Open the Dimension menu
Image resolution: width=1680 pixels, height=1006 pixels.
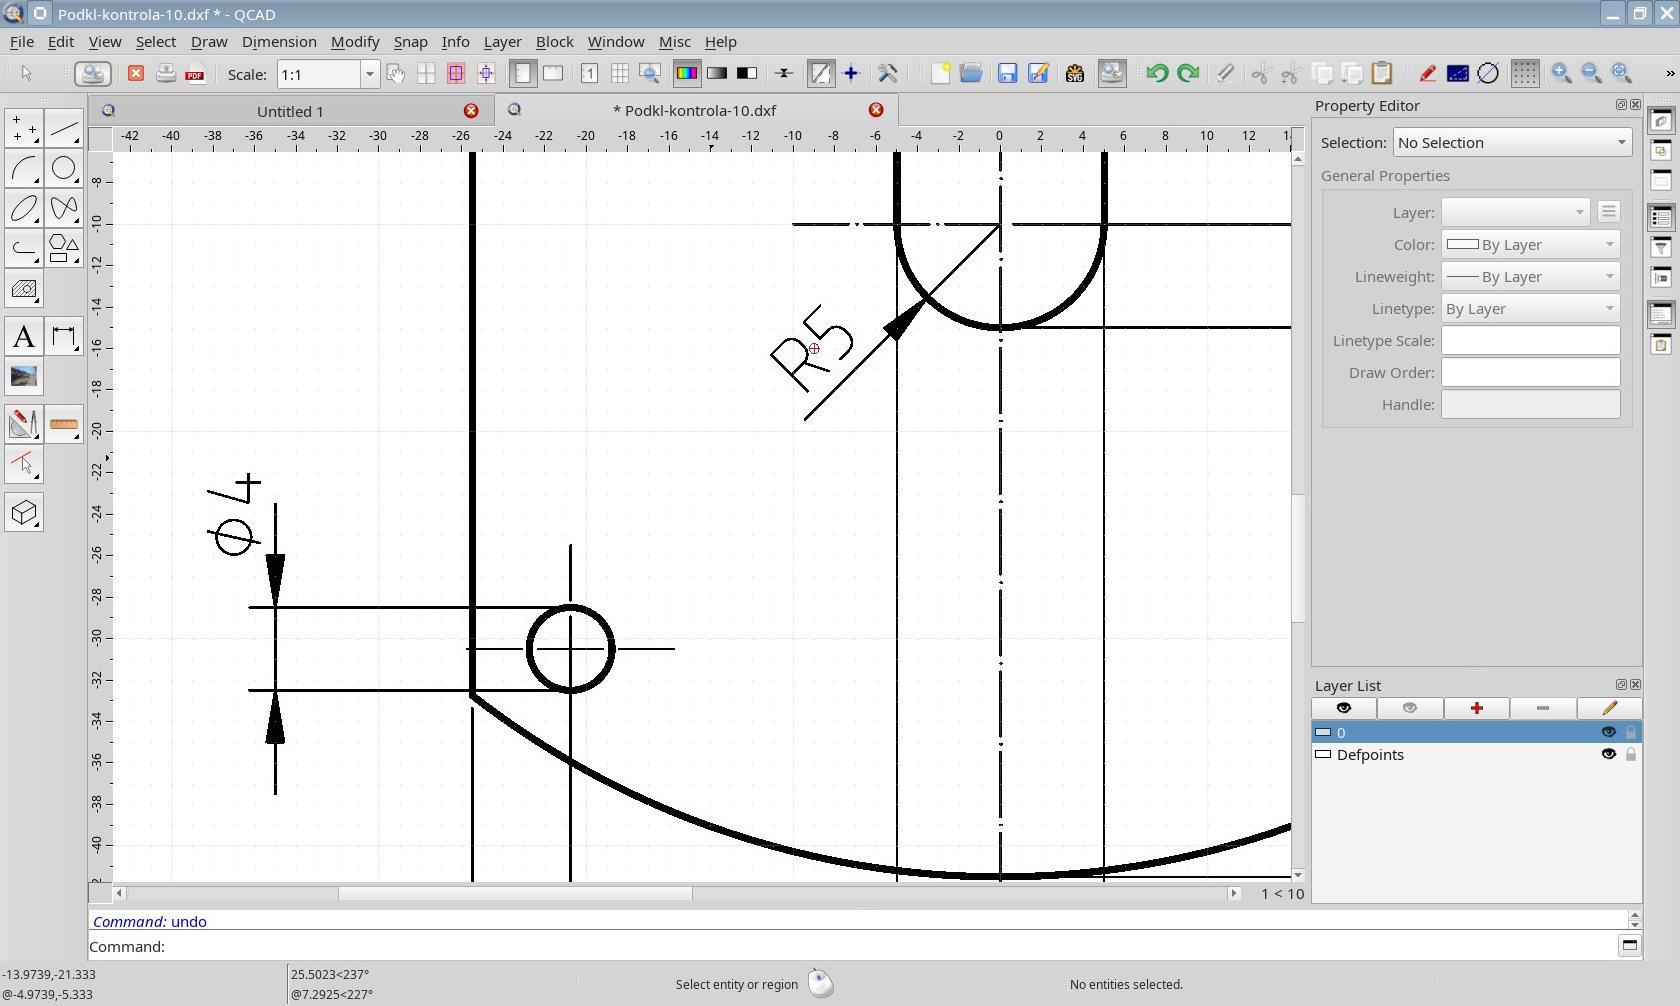[x=279, y=42]
